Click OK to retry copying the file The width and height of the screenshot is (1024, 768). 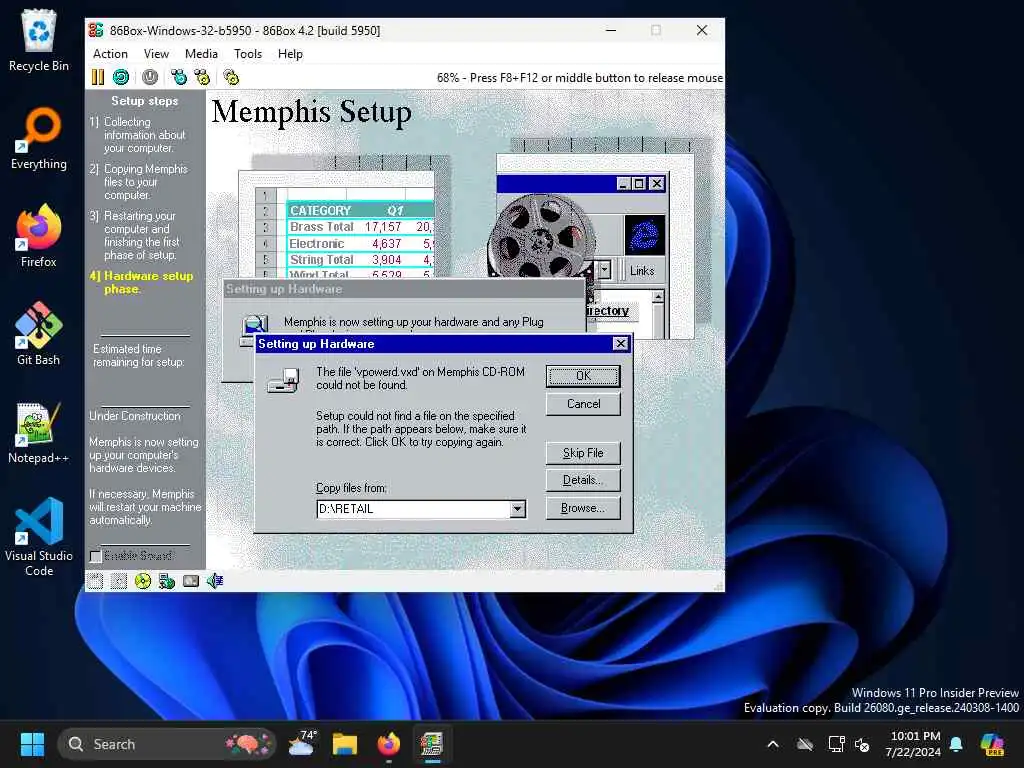[583, 376]
